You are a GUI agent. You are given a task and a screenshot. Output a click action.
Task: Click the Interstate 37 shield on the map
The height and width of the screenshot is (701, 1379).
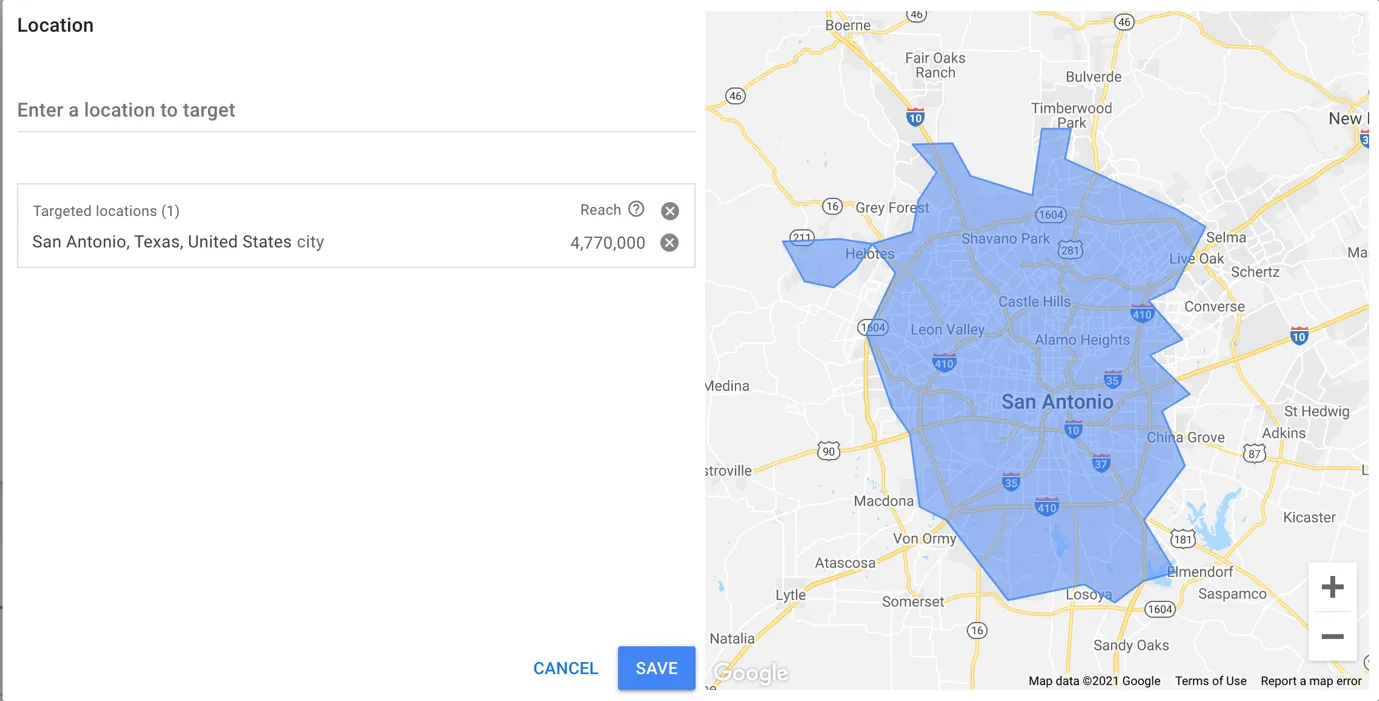1101,462
